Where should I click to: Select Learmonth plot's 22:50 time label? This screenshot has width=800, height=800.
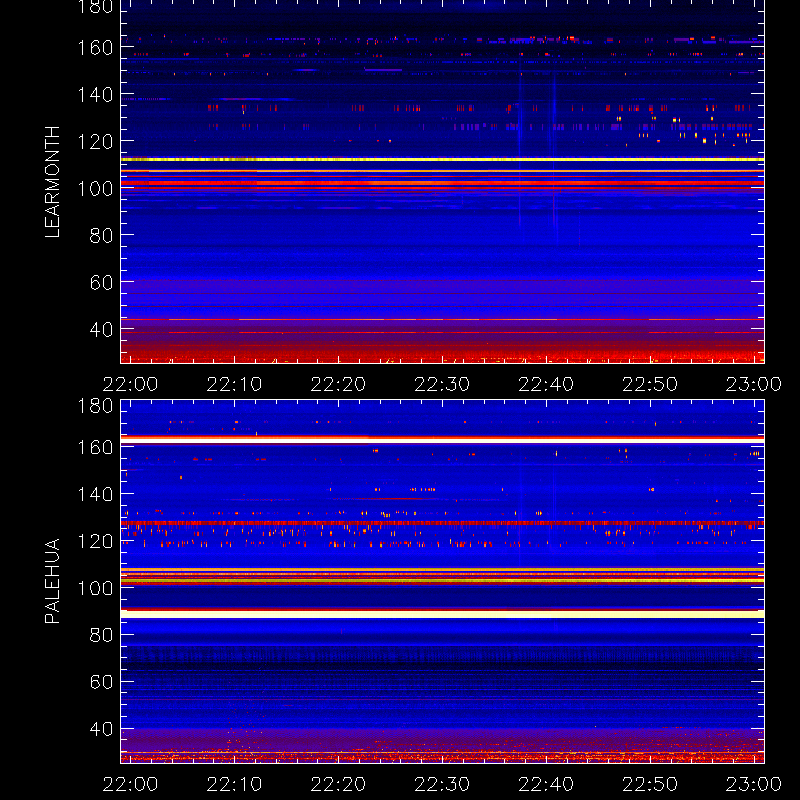(650, 384)
